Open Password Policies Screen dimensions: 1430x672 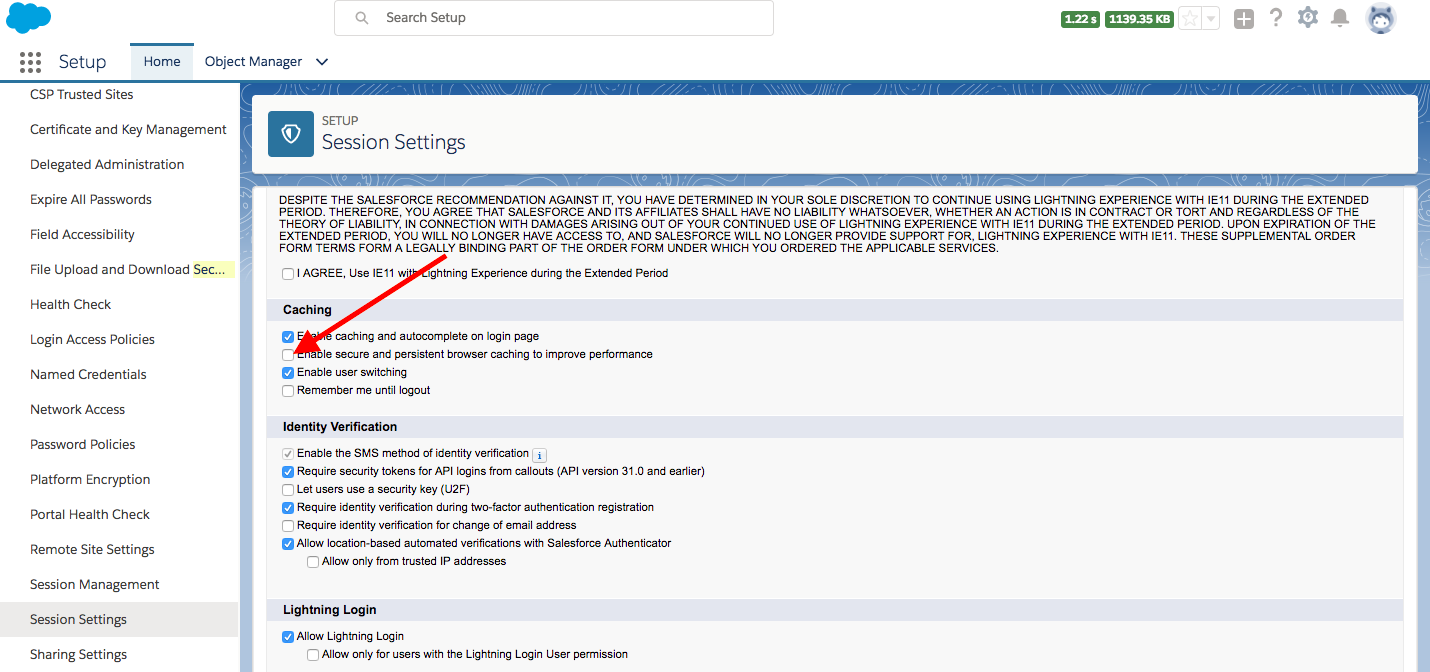pos(83,445)
